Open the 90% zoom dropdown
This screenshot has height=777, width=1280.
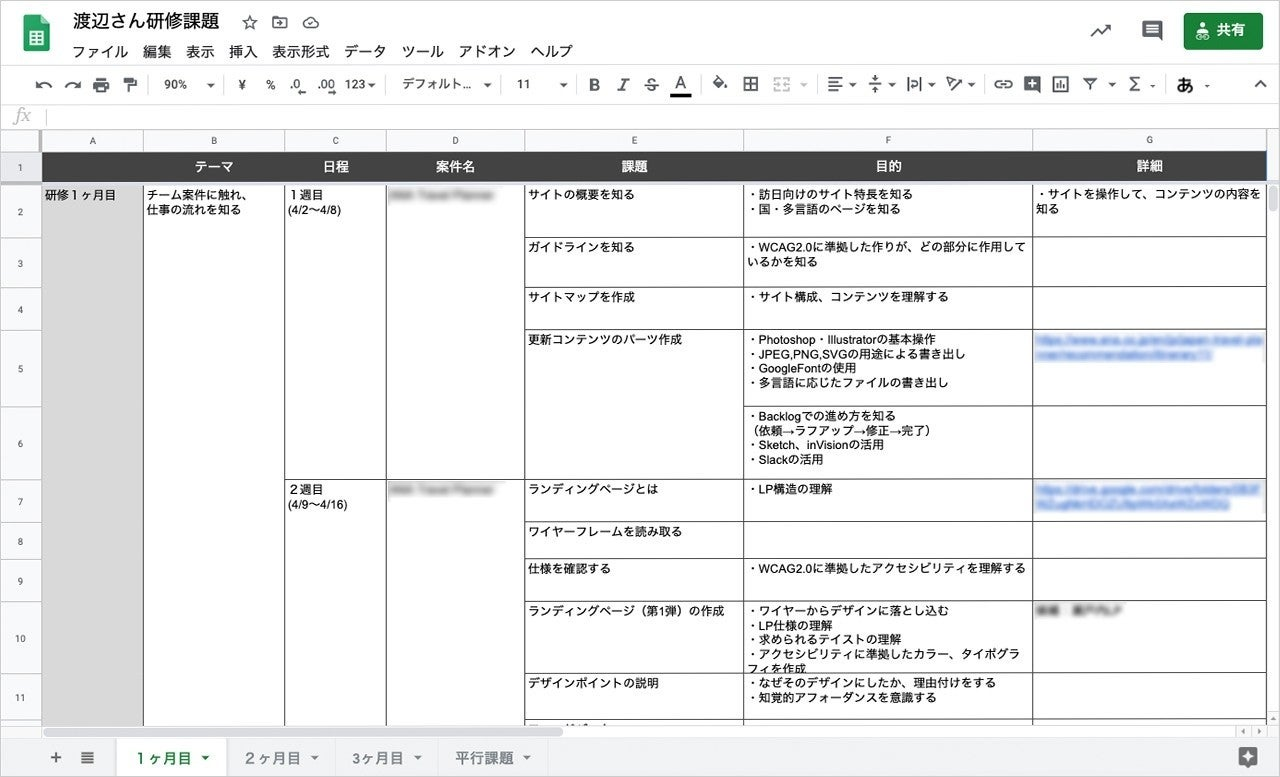(x=189, y=85)
